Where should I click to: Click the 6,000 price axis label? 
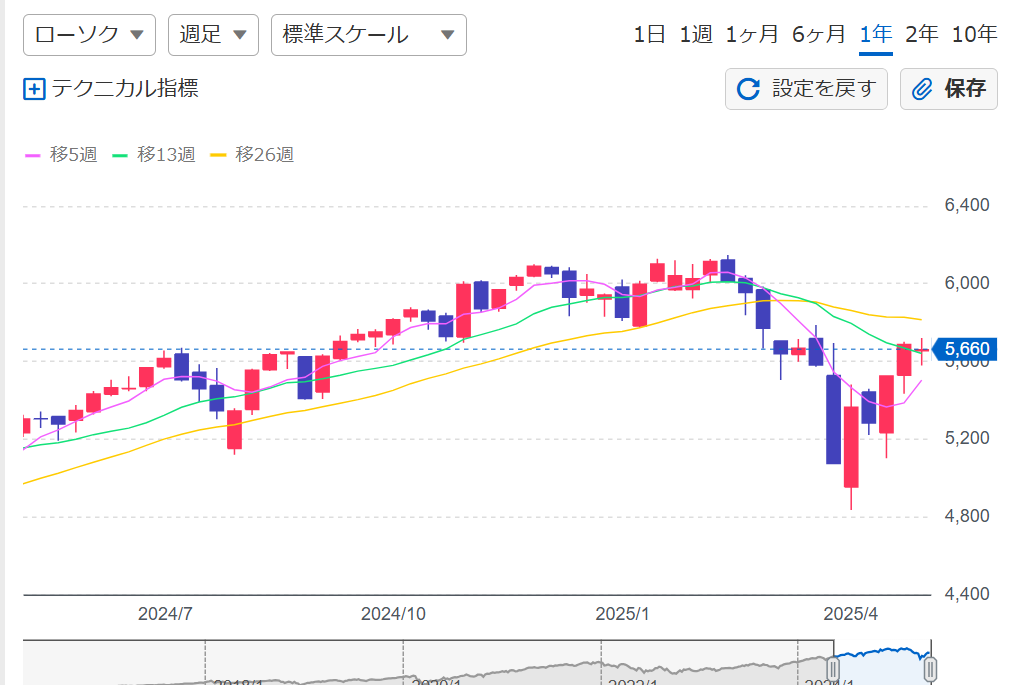pyautogui.click(x=967, y=283)
